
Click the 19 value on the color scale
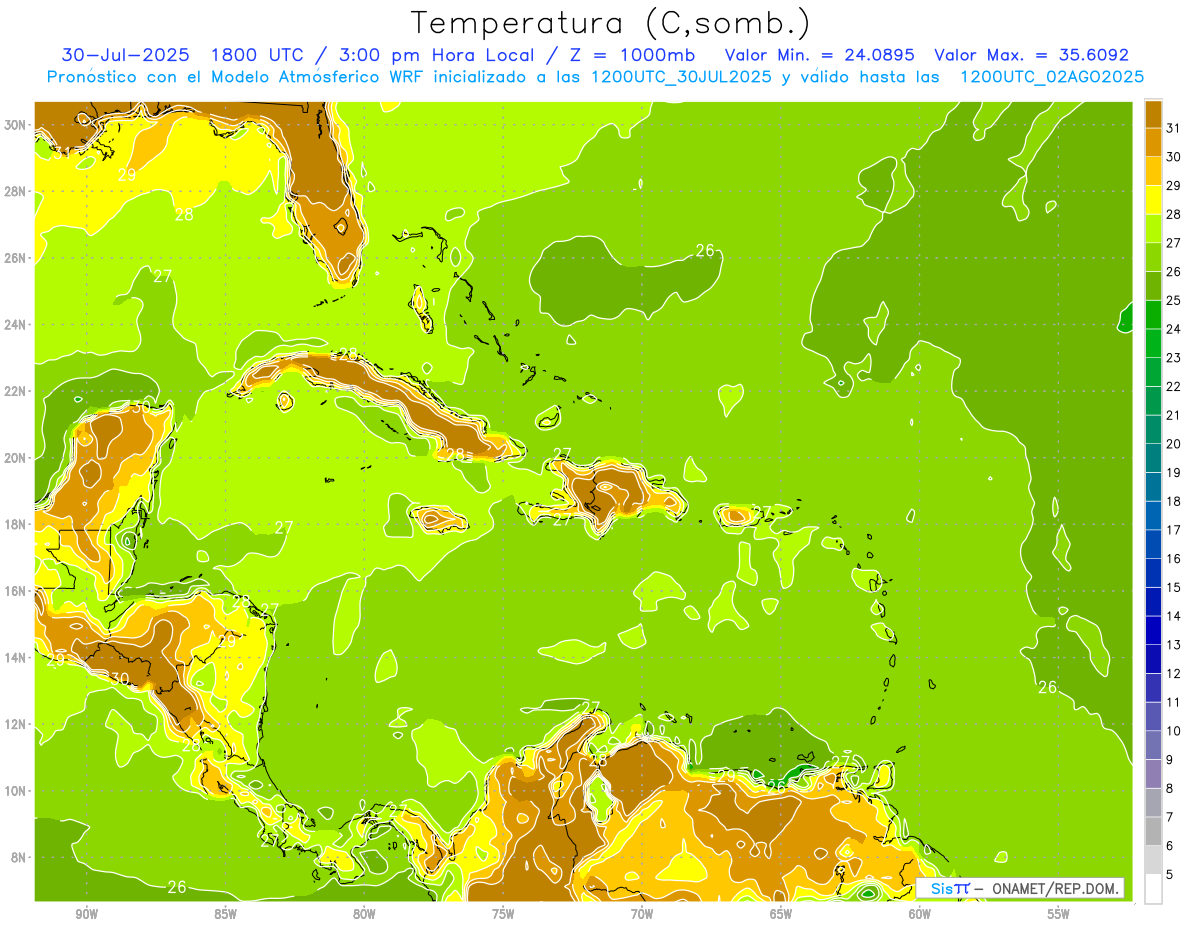pyautogui.click(x=1174, y=472)
